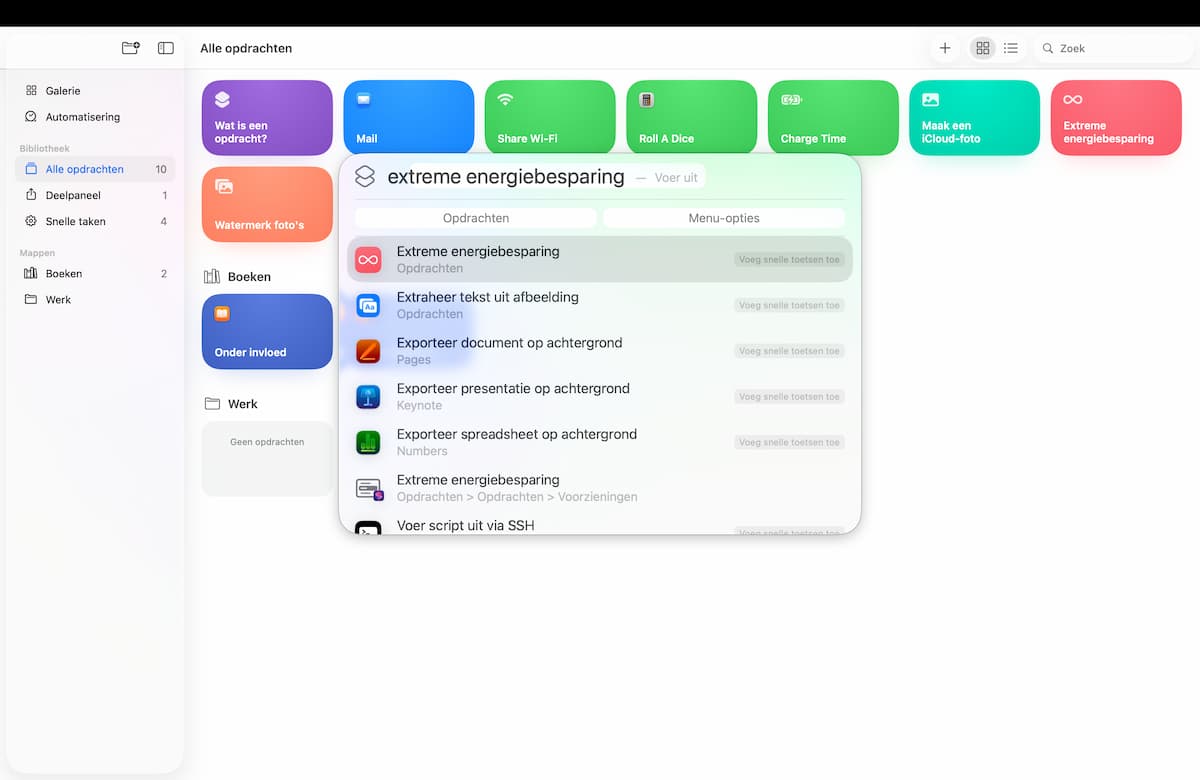
Task: Select the Keynote Exporteer presentatie result
Action: pos(600,397)
